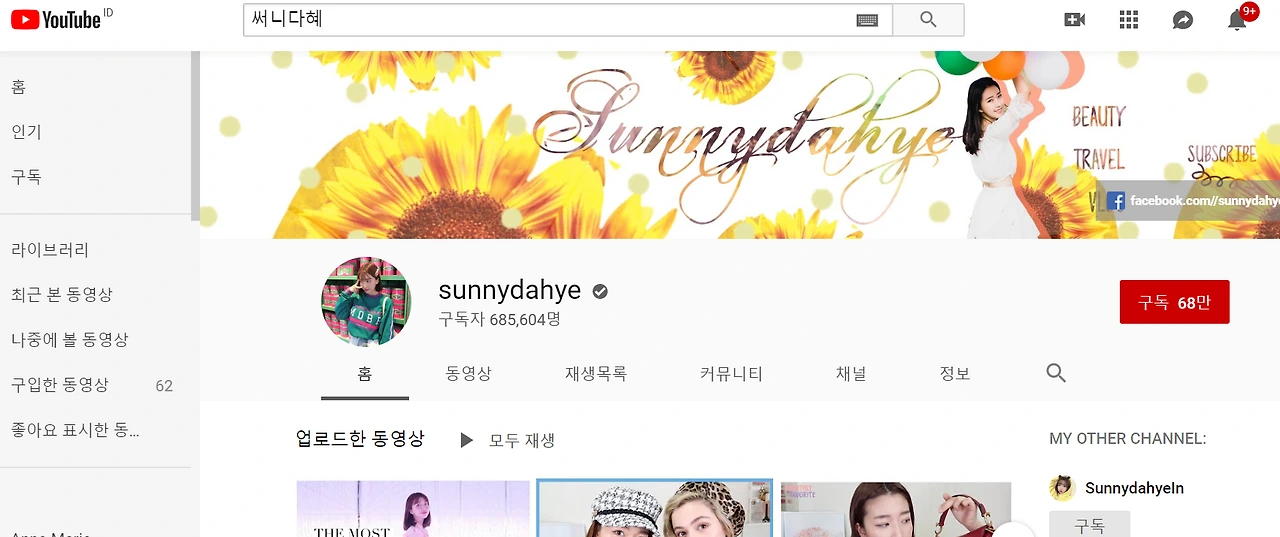Open the THE MOST video thumbnail
1280x537 pixels.
[x=413, y=509]
